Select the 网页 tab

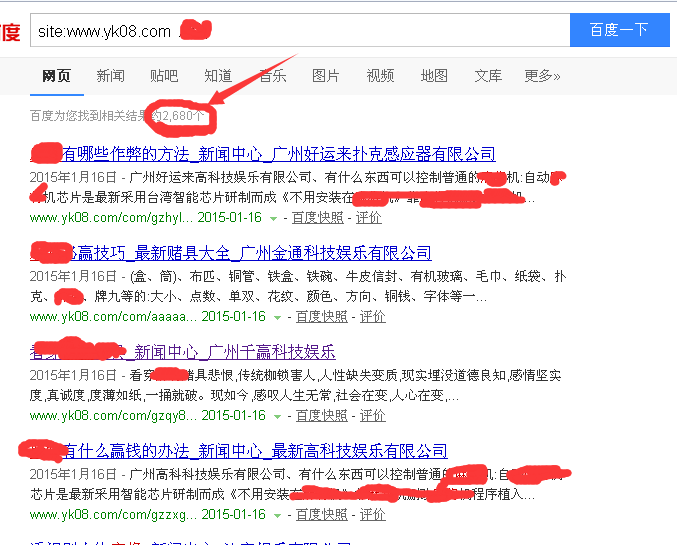click(x=56, y=76)
